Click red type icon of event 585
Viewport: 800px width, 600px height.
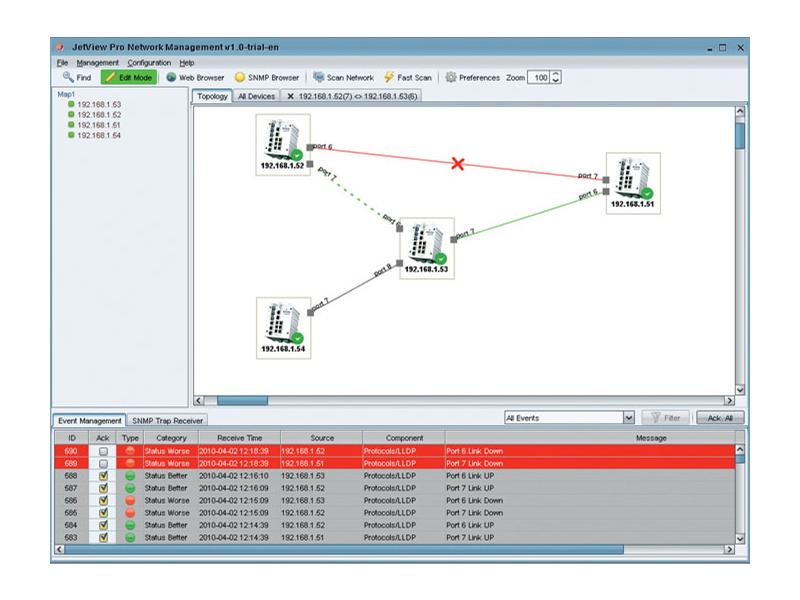point(130,513)
